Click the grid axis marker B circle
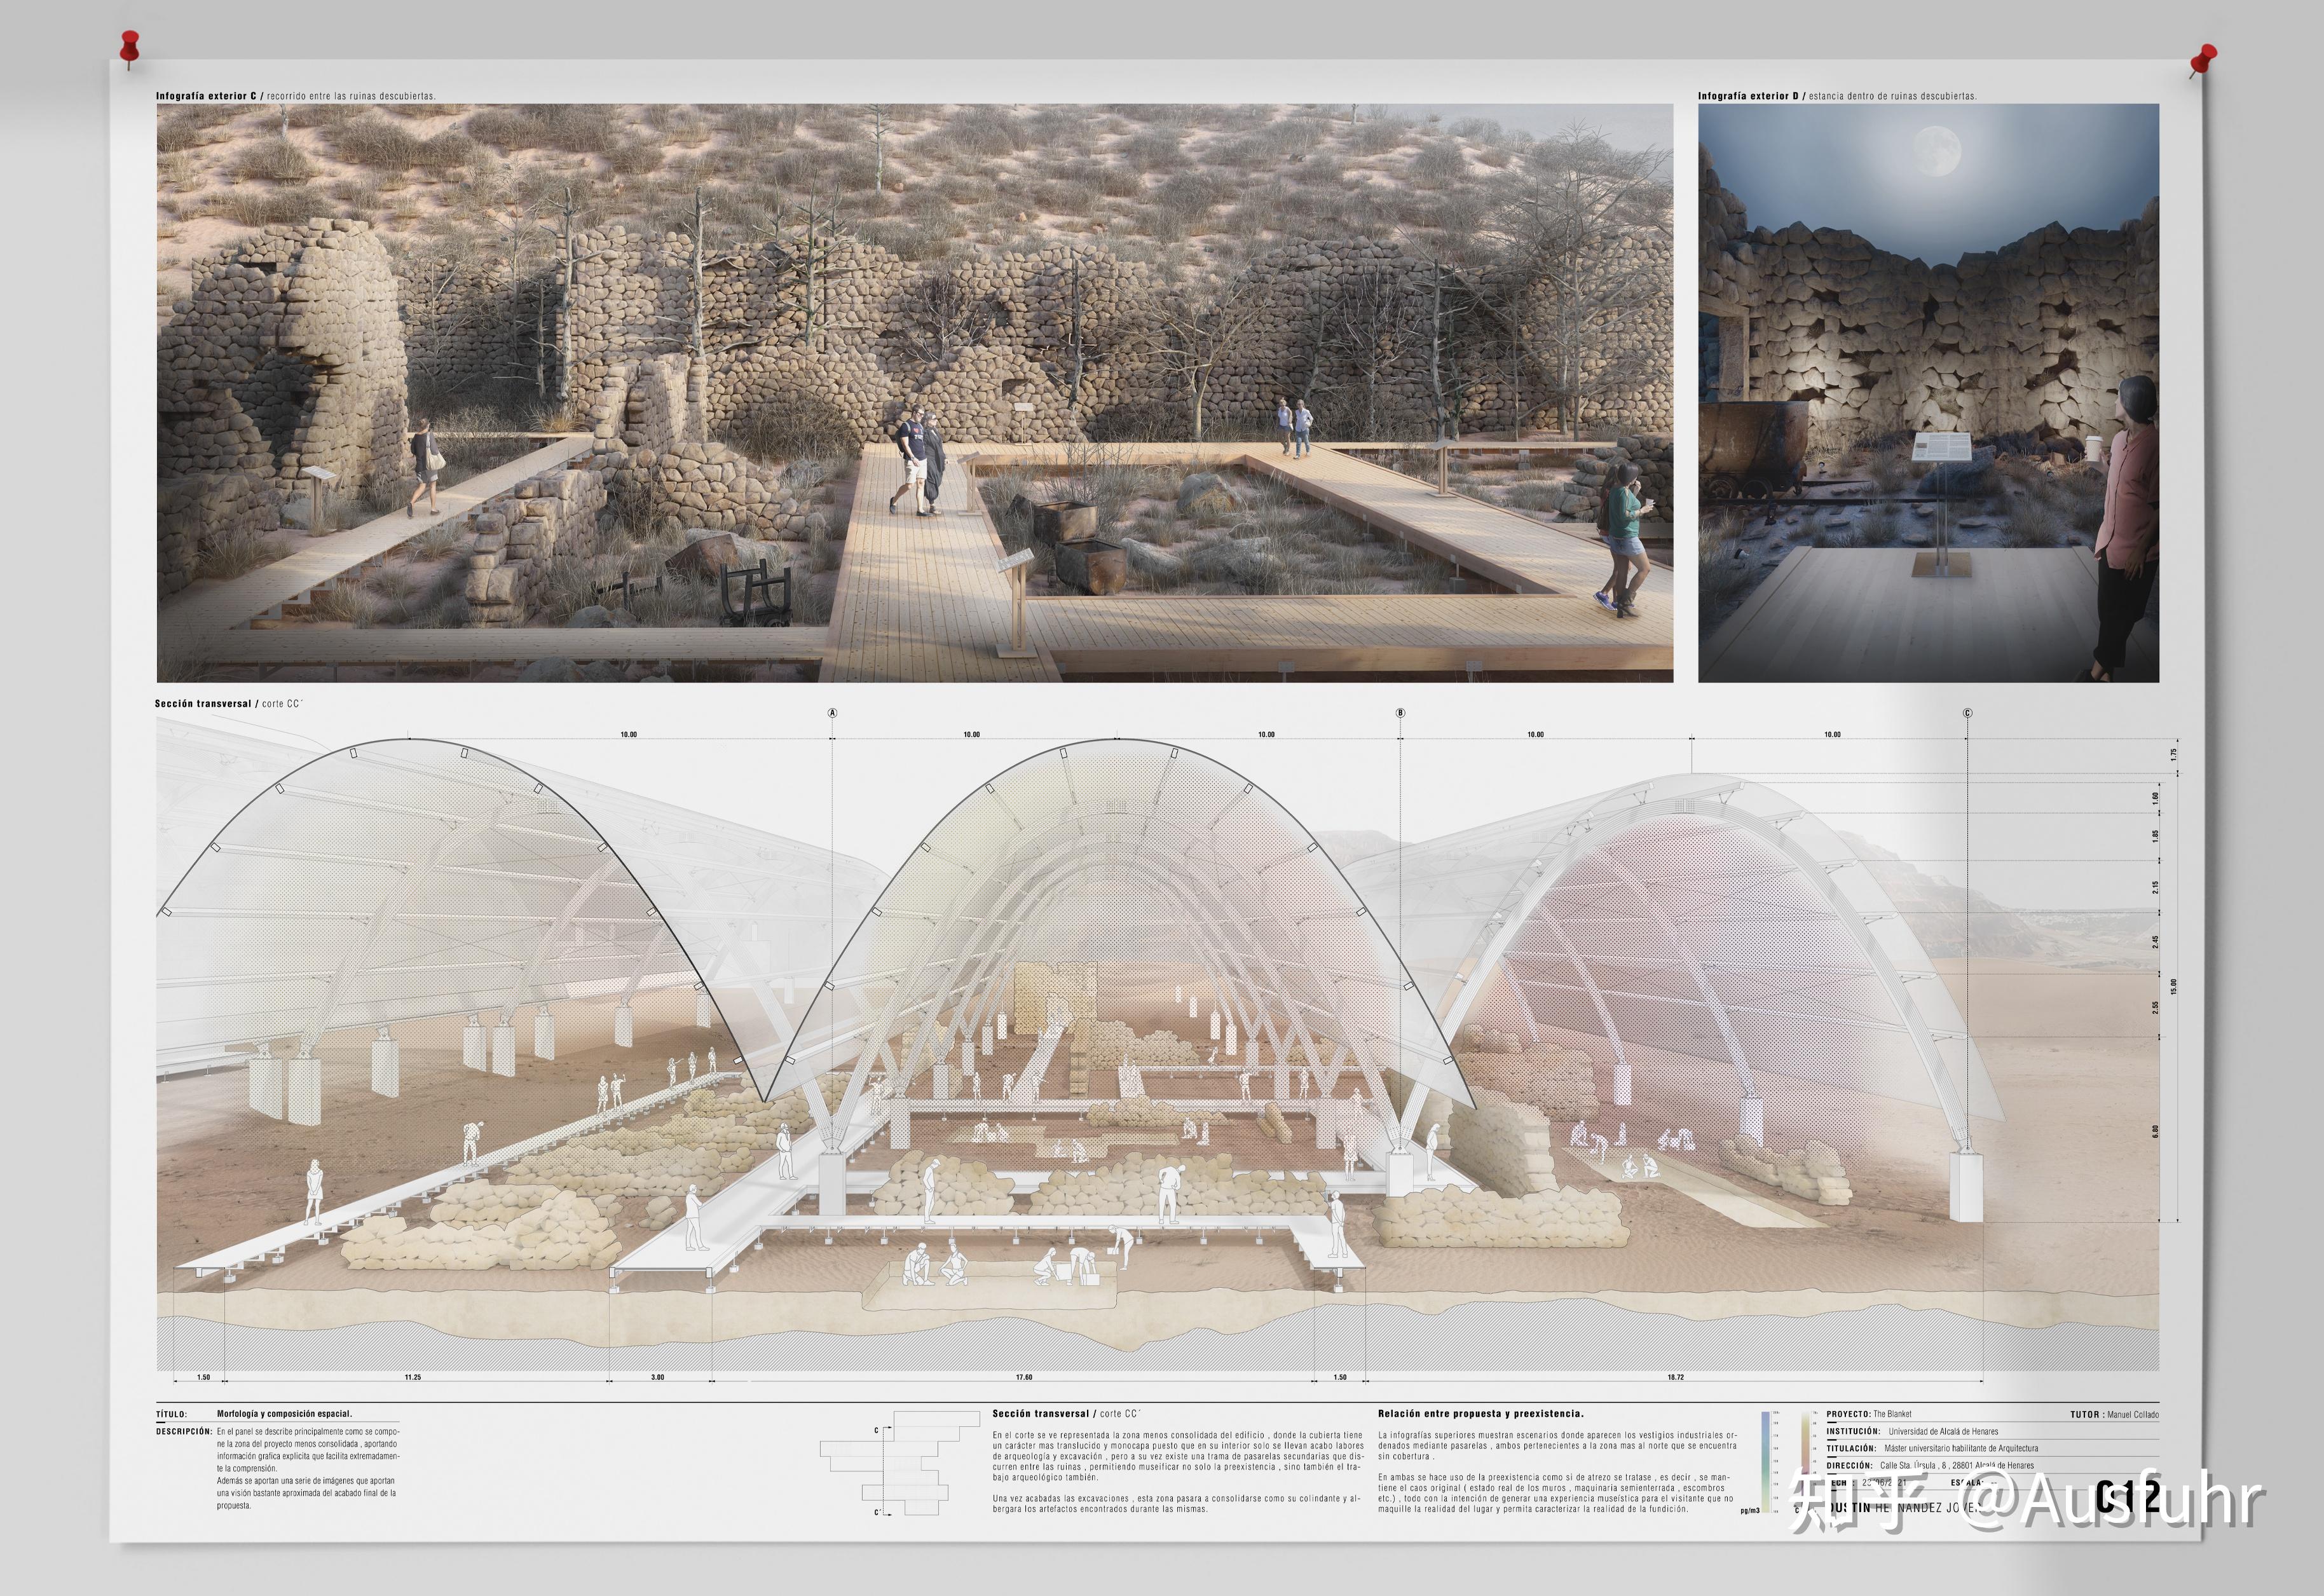Viewport: 2324px width, 1596px height. [1400, 713]
